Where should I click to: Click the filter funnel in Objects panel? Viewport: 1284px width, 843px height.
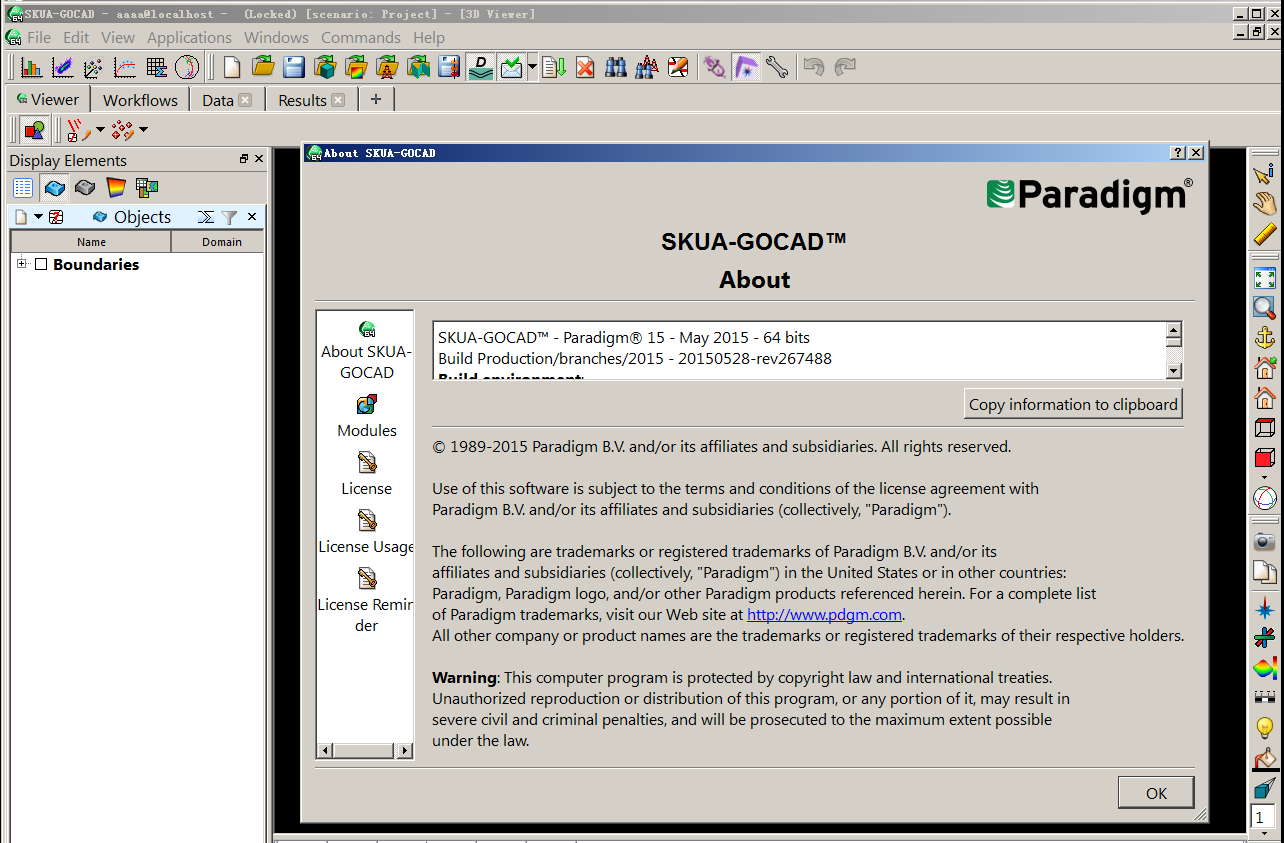click(229, 217)
